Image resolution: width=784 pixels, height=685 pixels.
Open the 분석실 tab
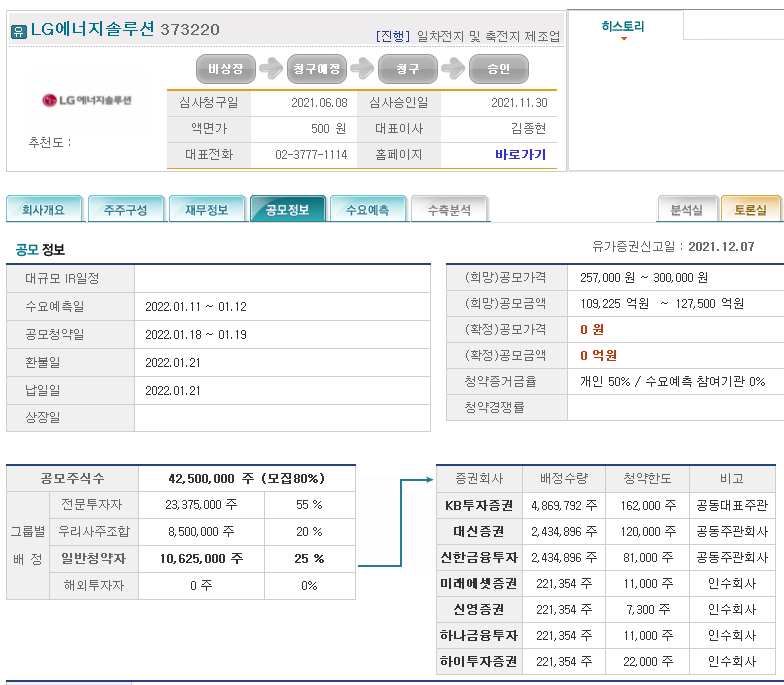pyautogui.click(x=688, y=209)
